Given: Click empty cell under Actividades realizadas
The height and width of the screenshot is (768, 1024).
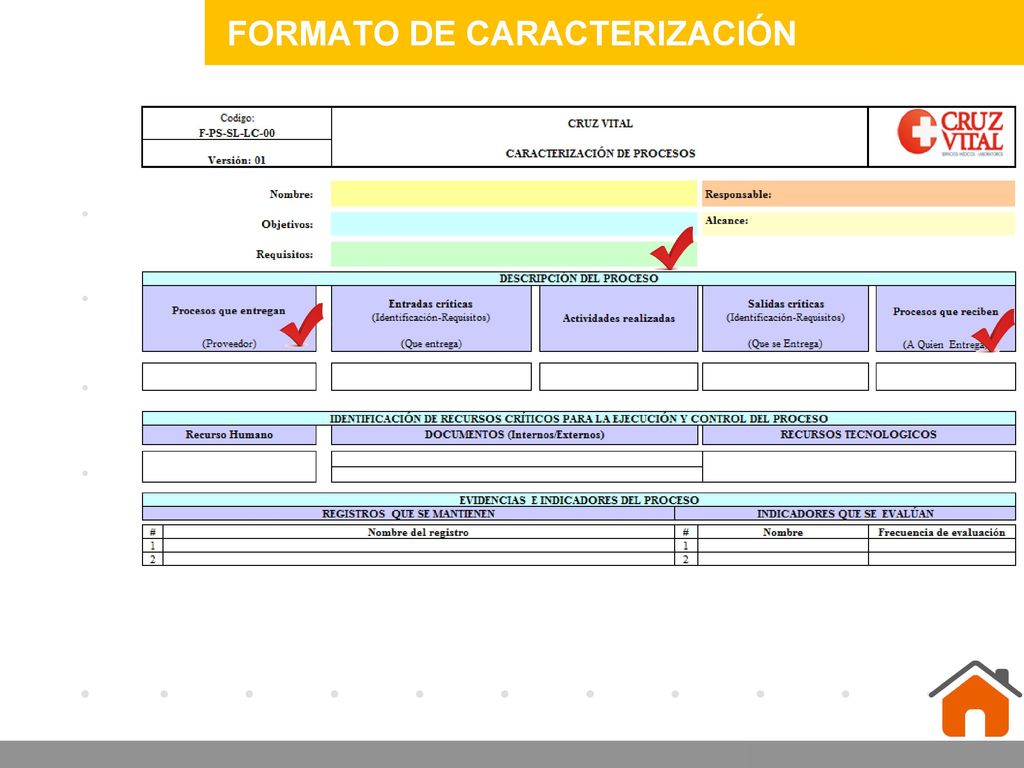Looking at the screenshot, I should 618,377.
